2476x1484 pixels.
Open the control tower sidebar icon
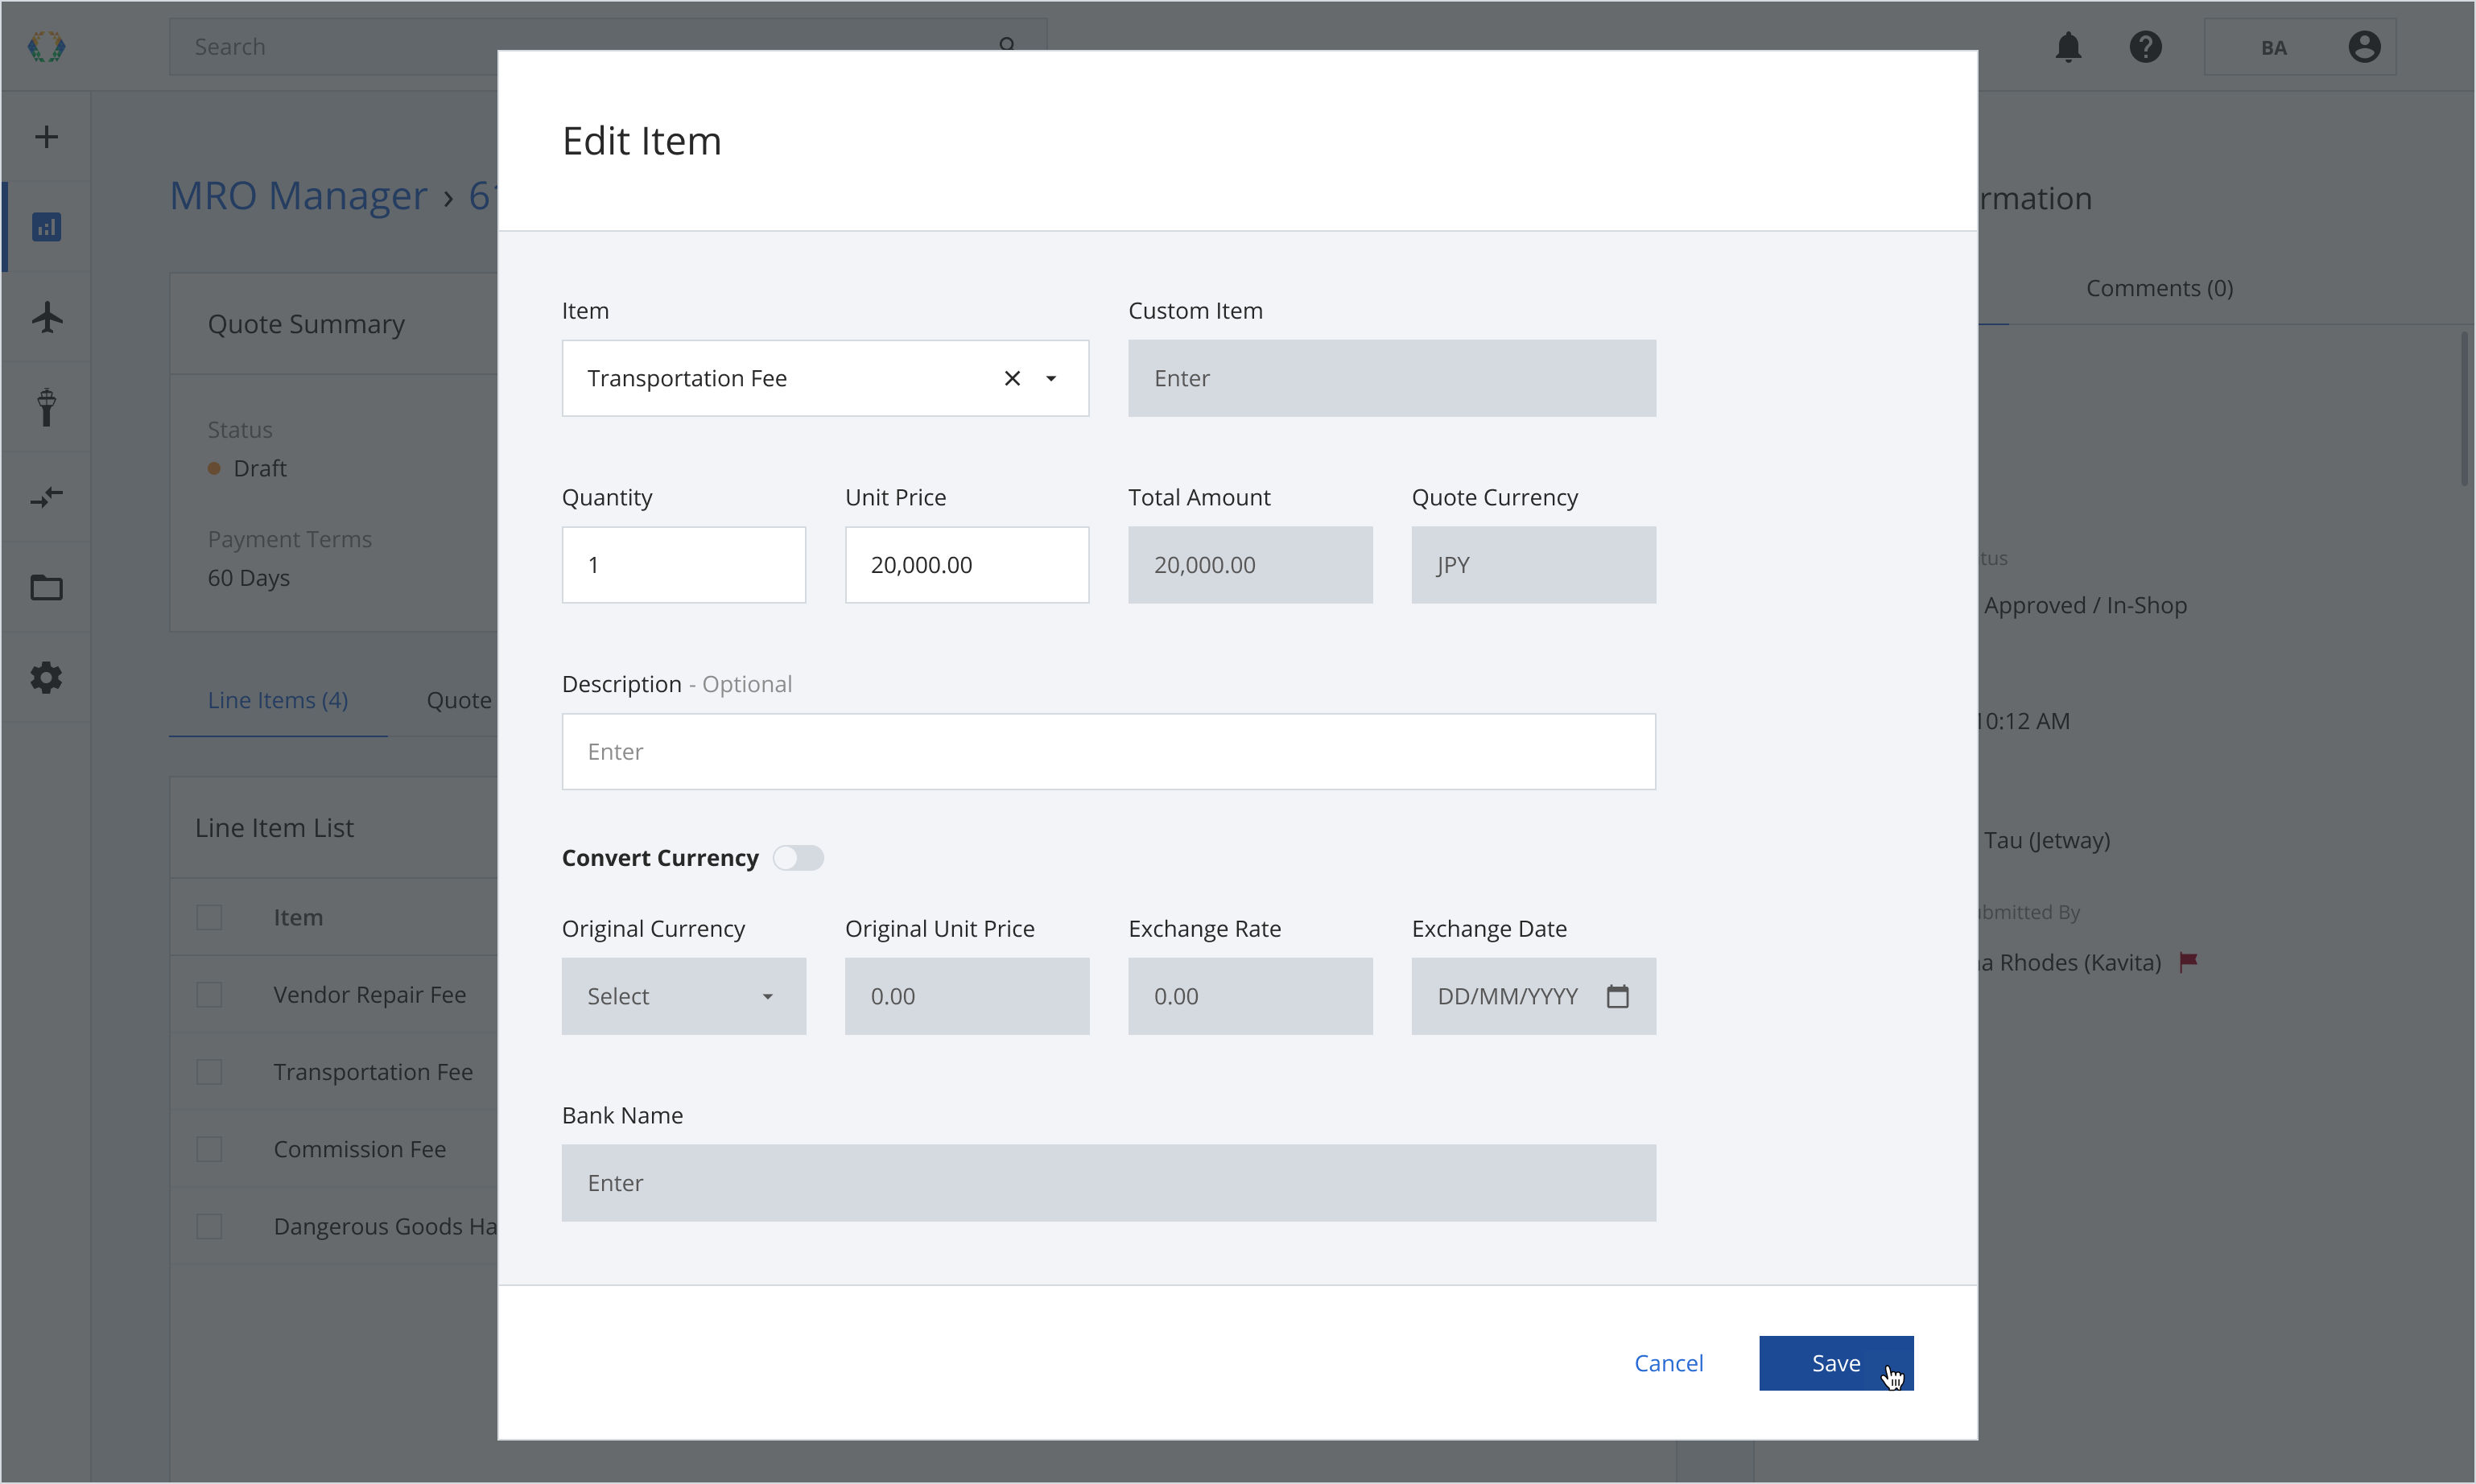click(46, 407)
